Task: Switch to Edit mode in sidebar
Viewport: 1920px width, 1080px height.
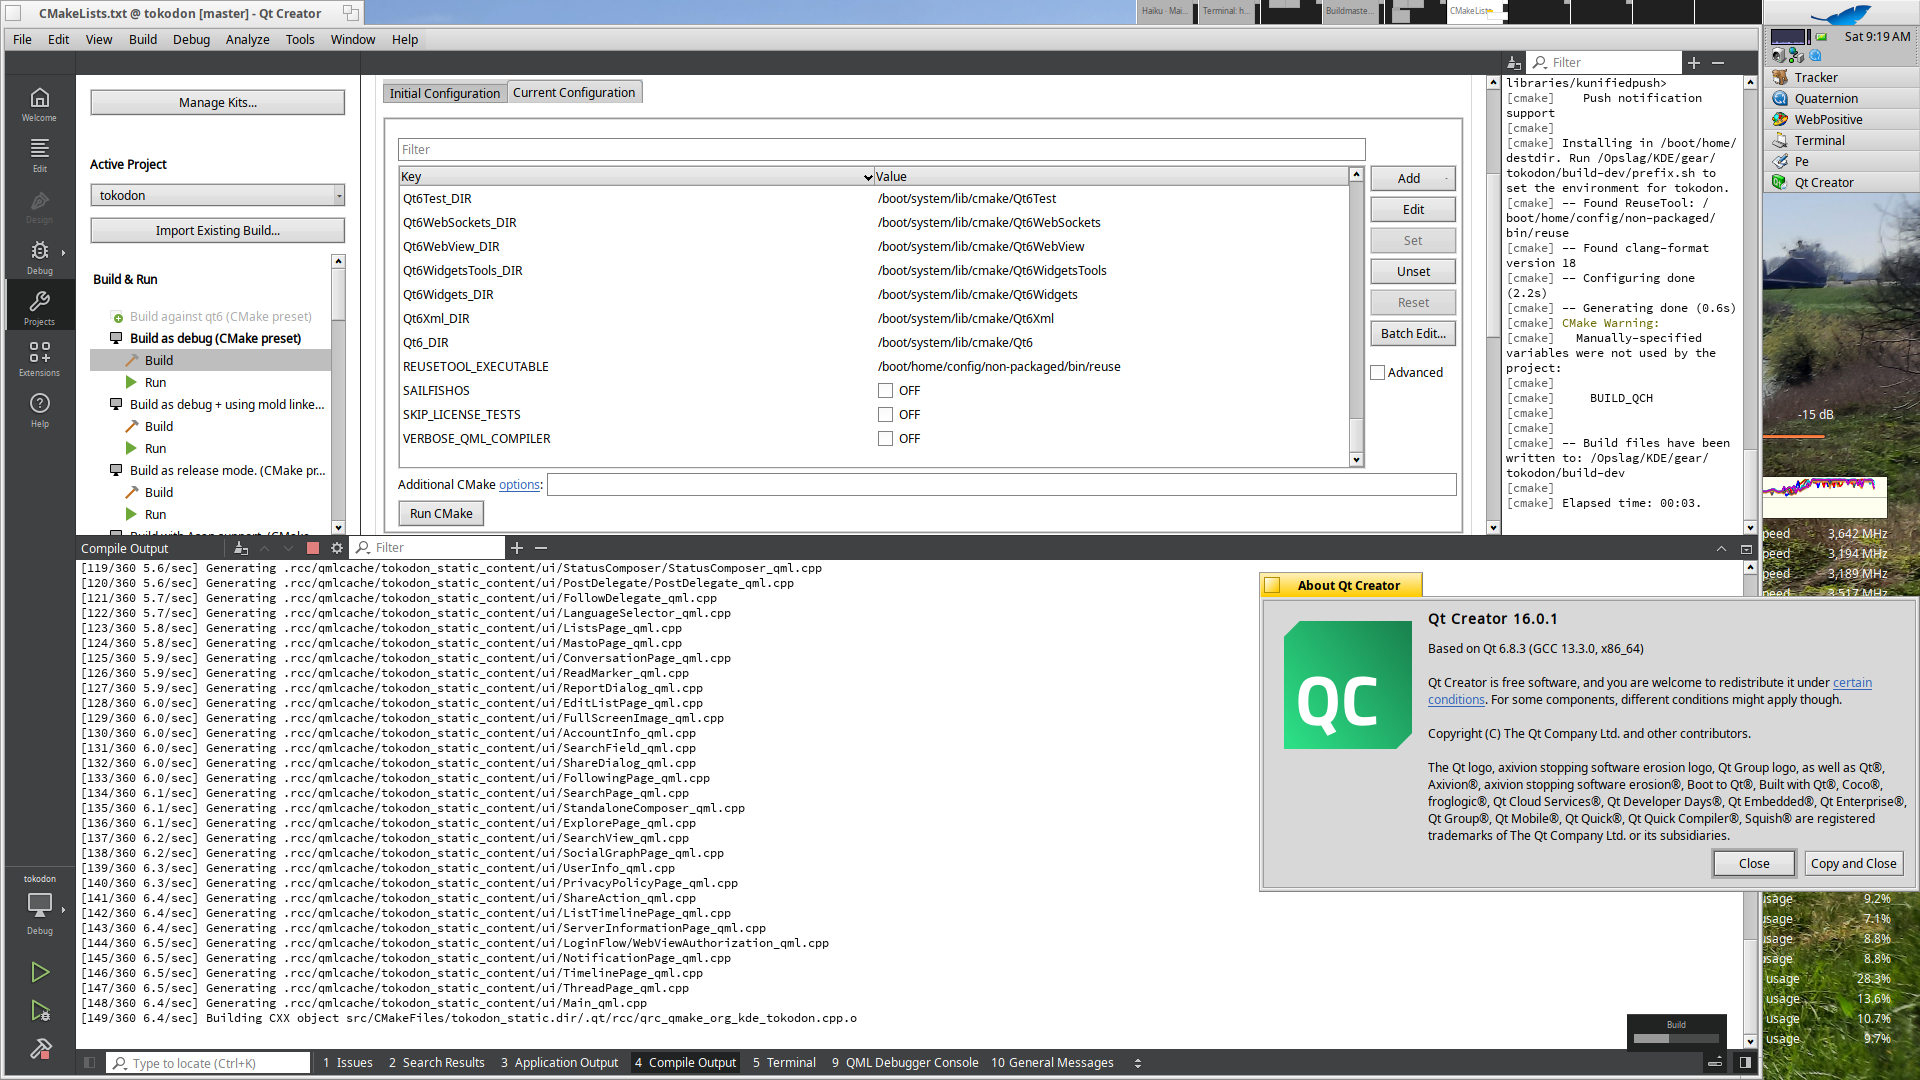Action: point(39,155)
